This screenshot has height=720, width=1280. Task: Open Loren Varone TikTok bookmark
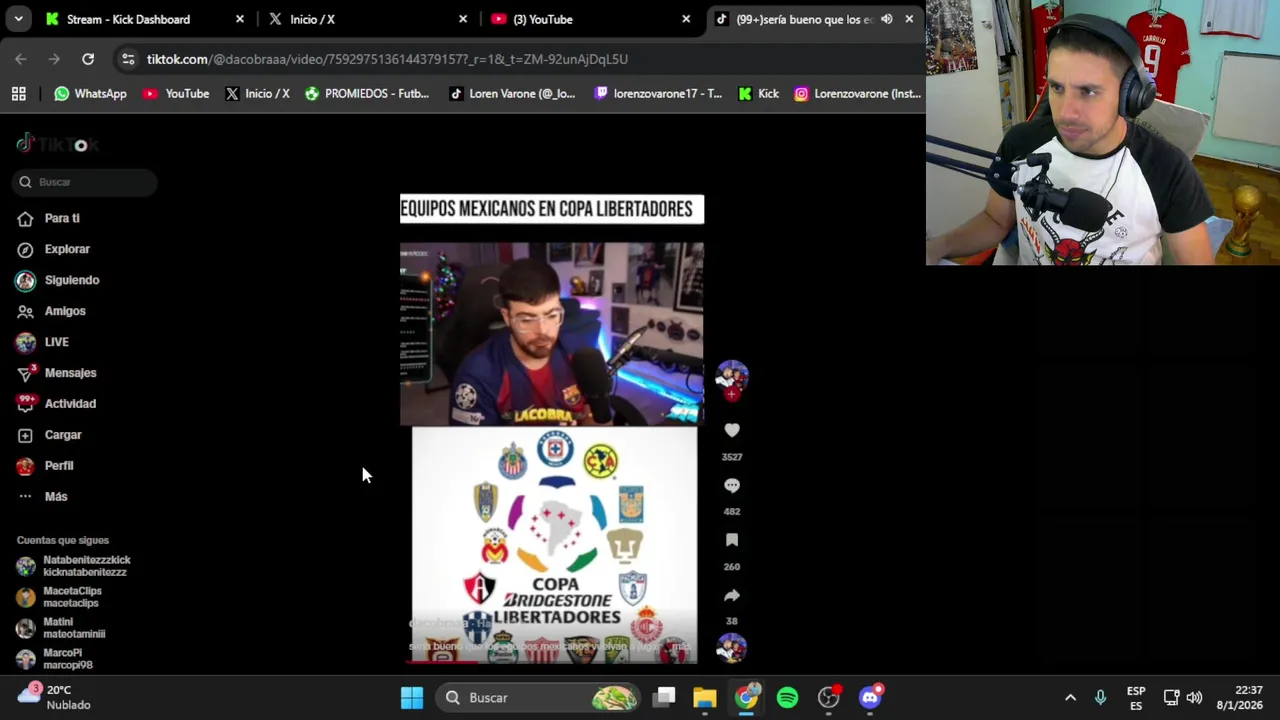[512, 94]
